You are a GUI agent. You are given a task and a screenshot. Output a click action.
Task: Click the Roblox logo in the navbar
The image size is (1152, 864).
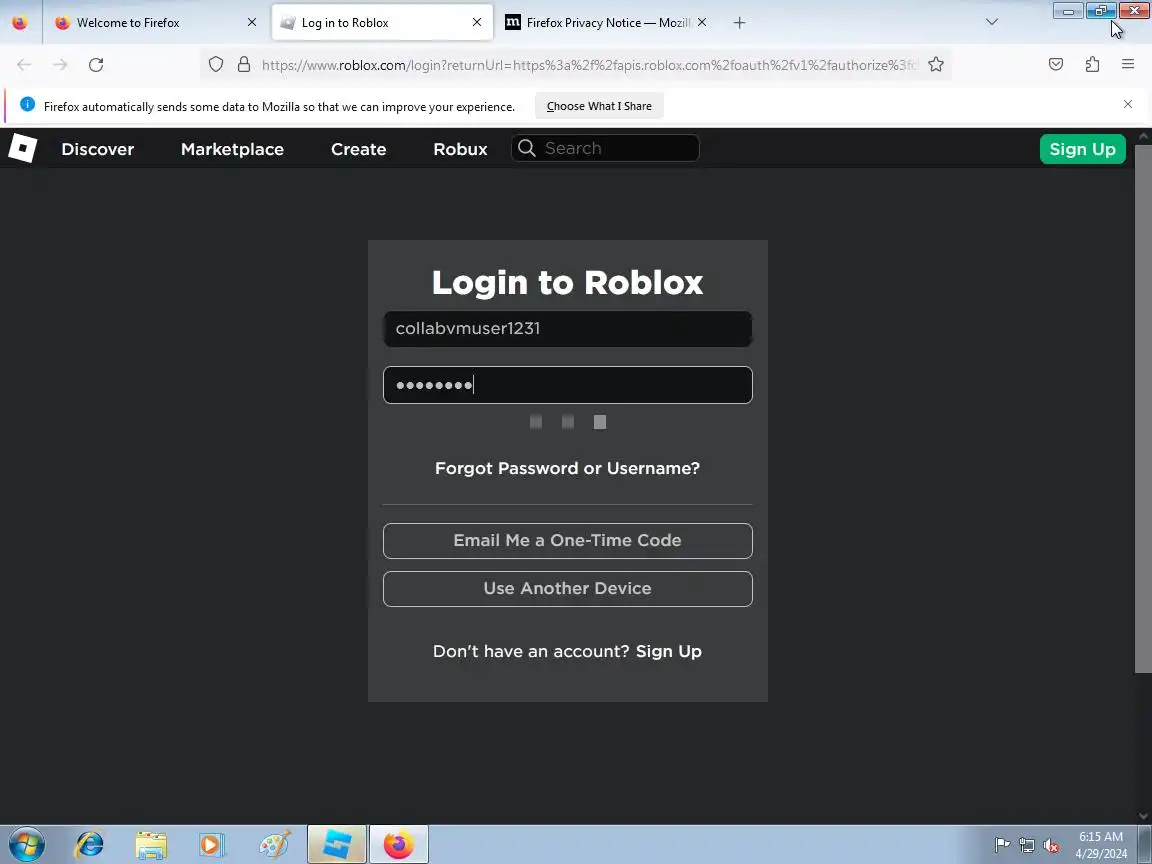22,148
